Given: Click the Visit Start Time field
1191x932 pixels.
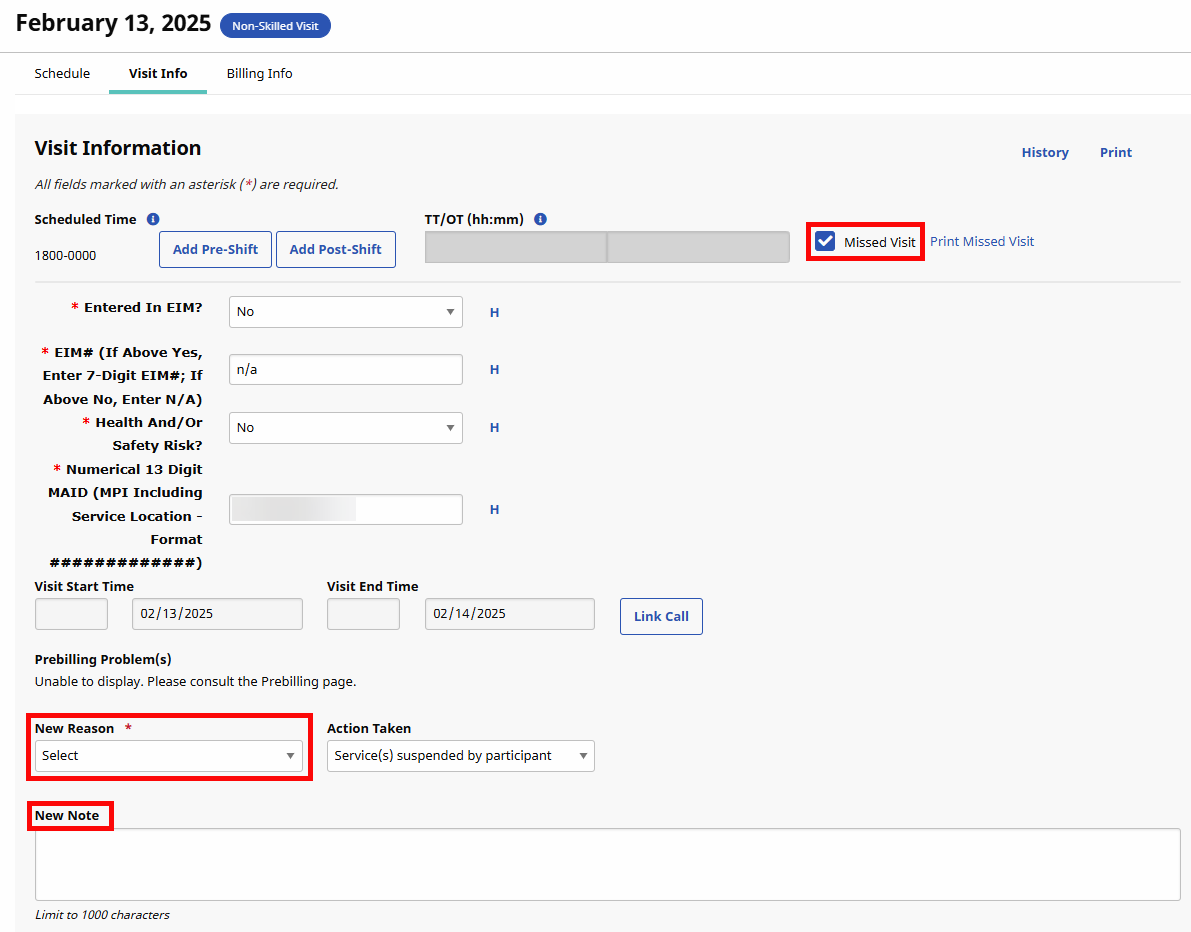Looking at the screenshot, I should [x=71, y=613].
